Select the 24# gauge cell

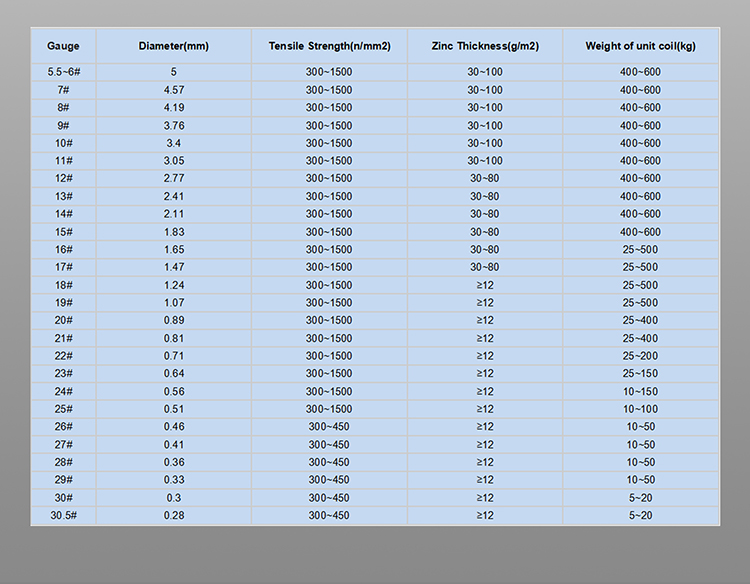[63, 391]
